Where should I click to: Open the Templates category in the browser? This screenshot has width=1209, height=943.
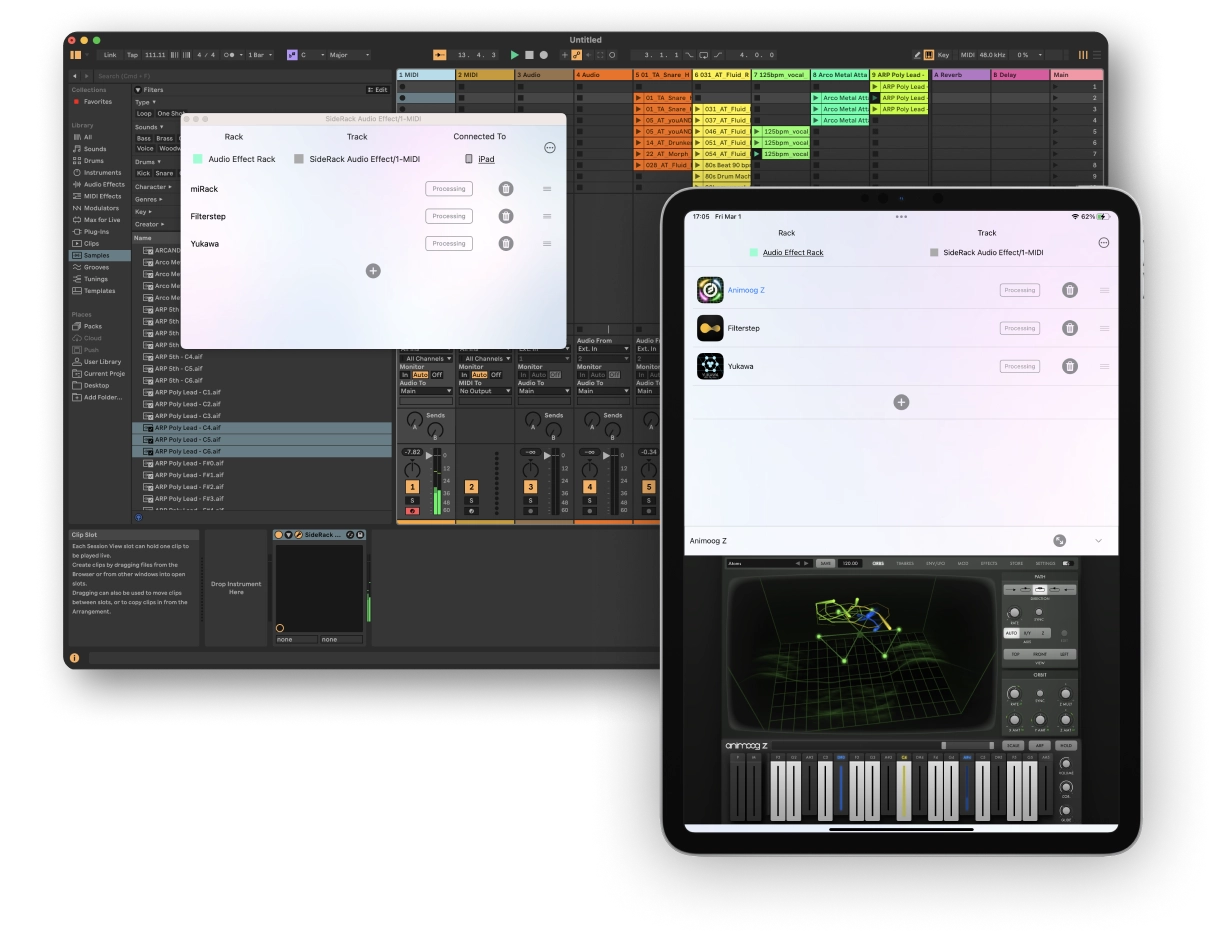[x=99, y=291]
